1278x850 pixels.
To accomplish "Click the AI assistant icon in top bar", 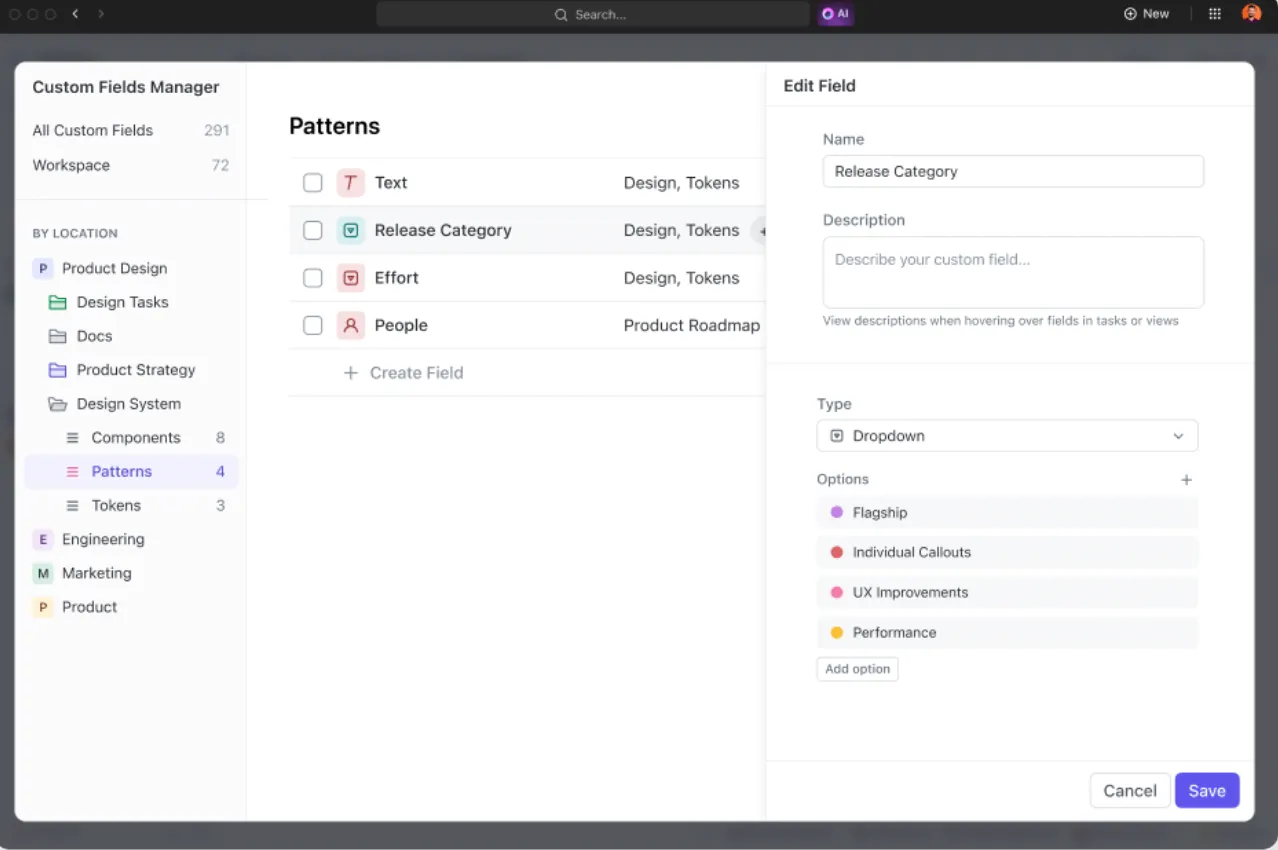I will (835, 14).
